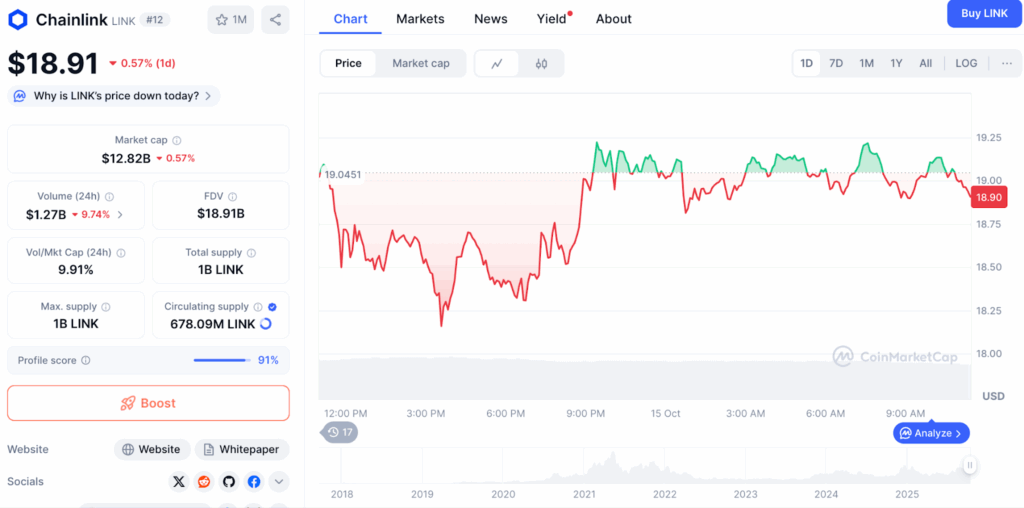Expand Volume (24h) details chevron

click(x=121, y=214)
